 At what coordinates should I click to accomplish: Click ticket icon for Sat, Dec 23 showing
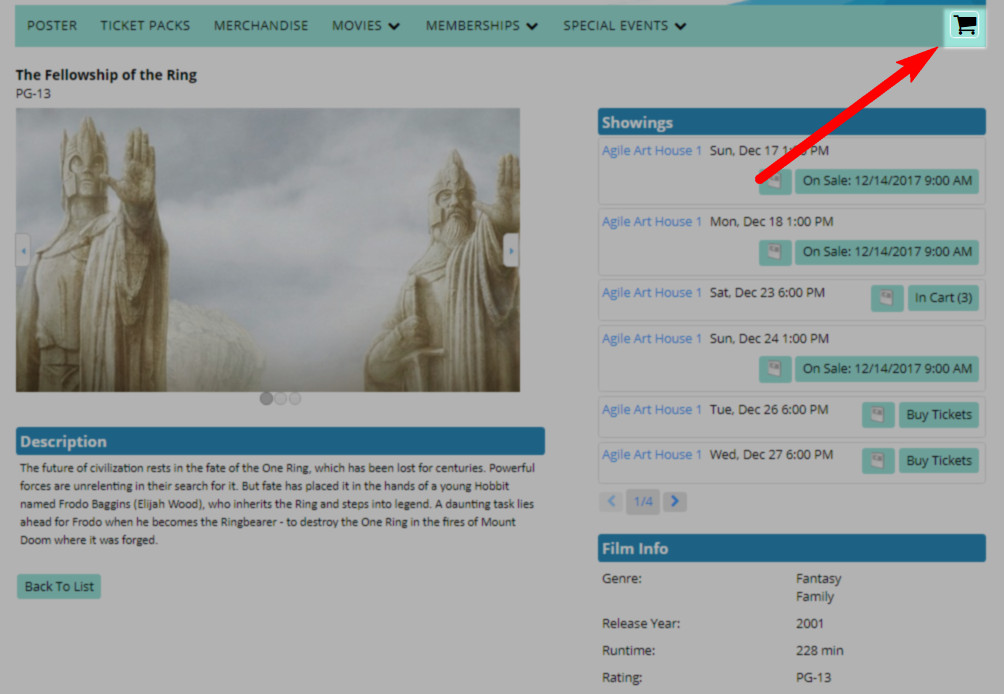(887, 298)
